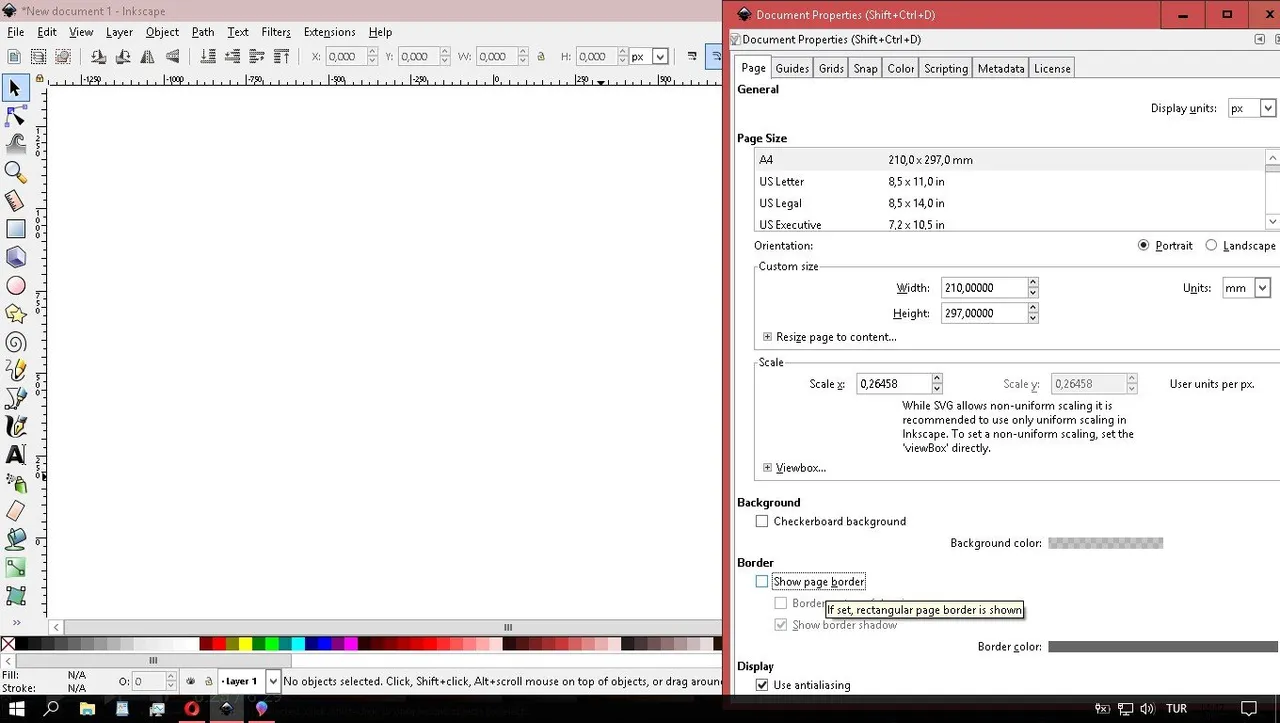Open the License tab

(x=1052, y=68)
